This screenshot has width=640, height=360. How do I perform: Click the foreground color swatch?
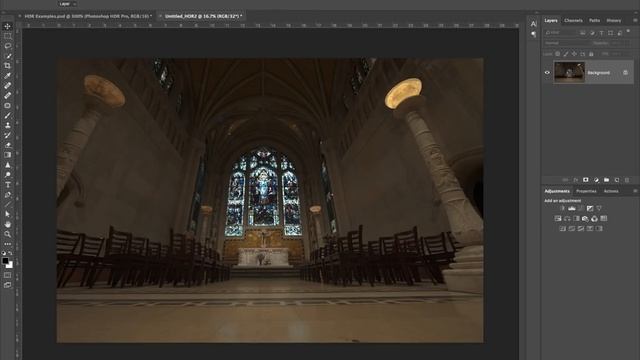5,261
